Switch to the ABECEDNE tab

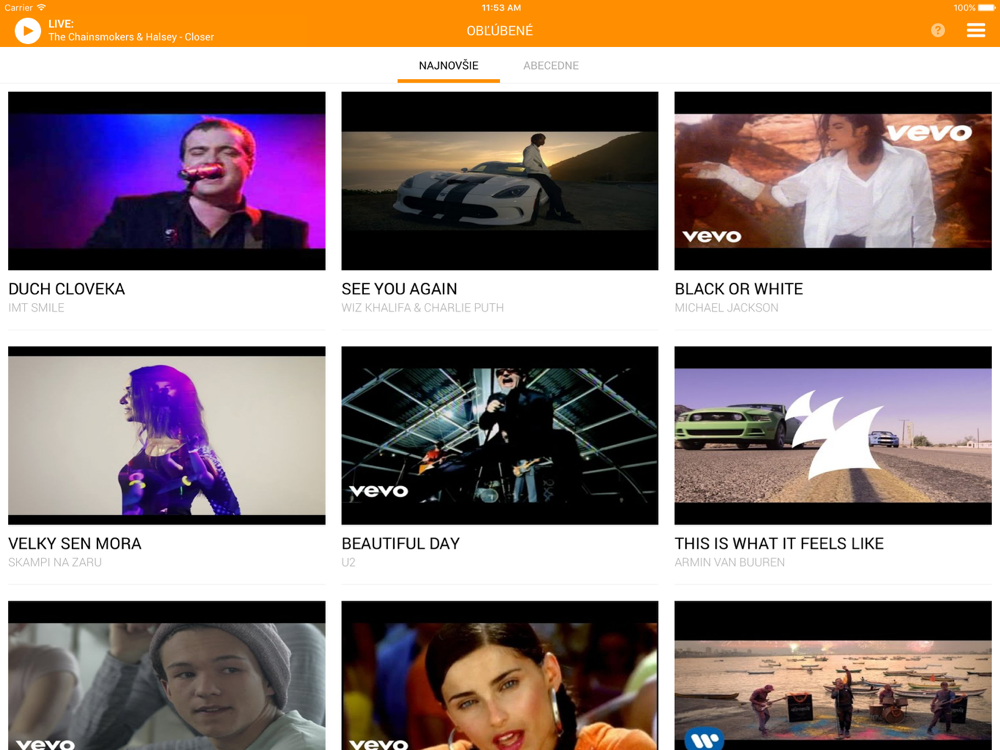pyautogui.click(x=551, y=65)
